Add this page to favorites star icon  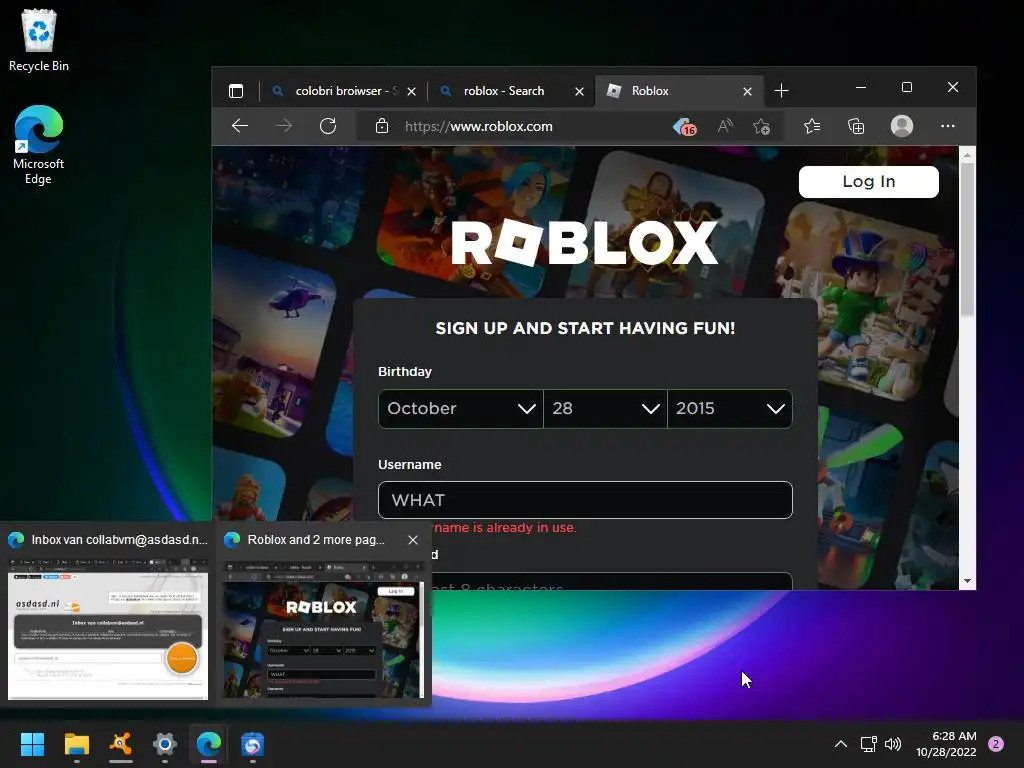[761, 126]
